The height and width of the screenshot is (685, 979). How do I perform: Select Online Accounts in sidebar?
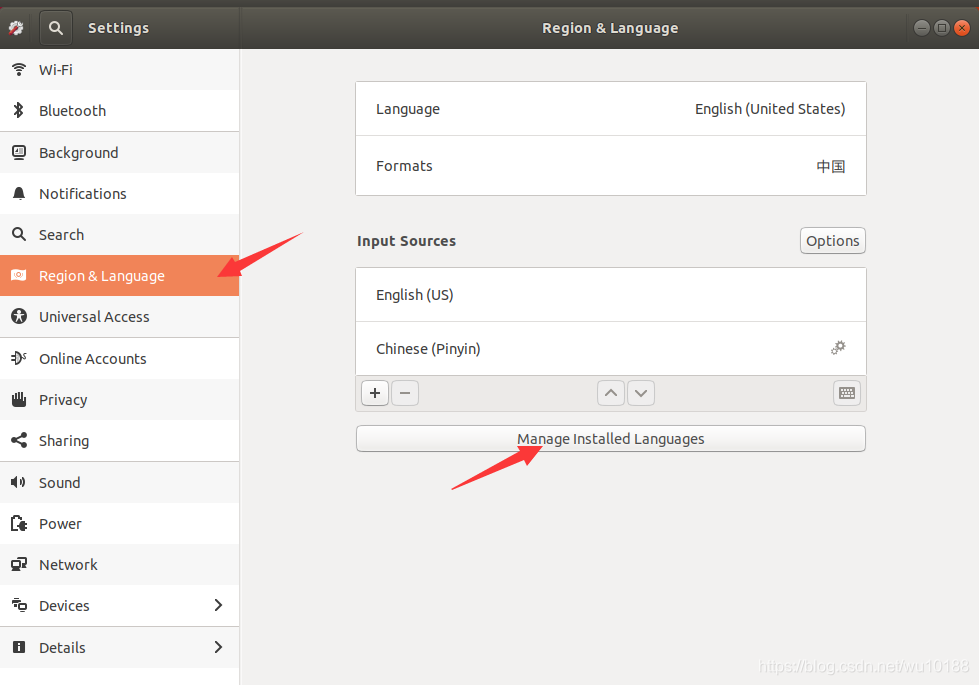[x=119, y=358]
